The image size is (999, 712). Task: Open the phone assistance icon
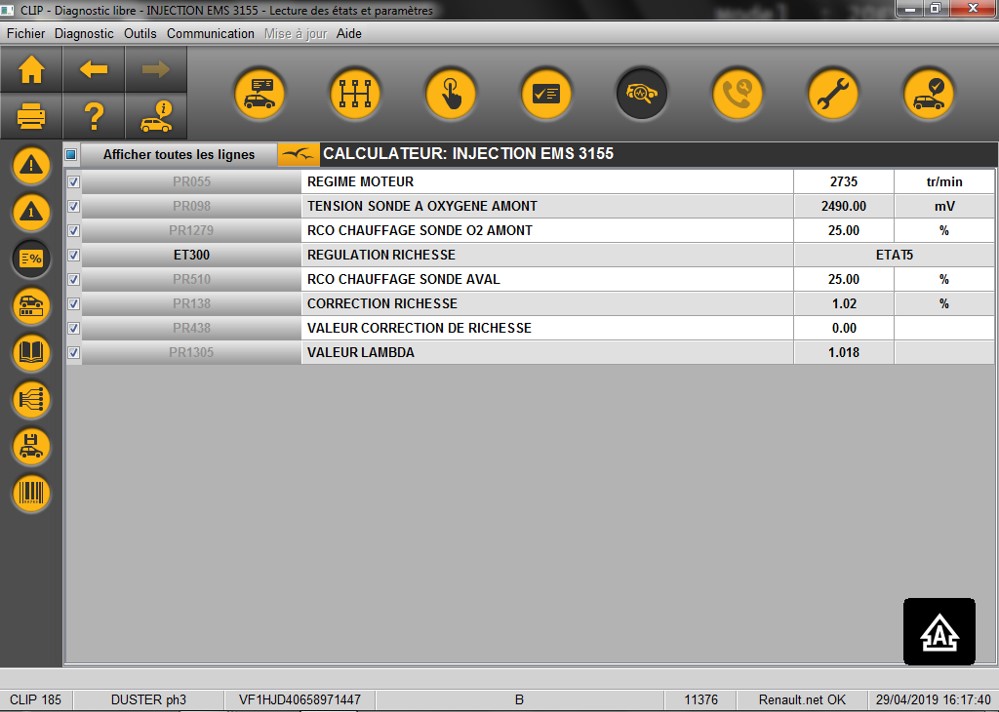point(737,94)
